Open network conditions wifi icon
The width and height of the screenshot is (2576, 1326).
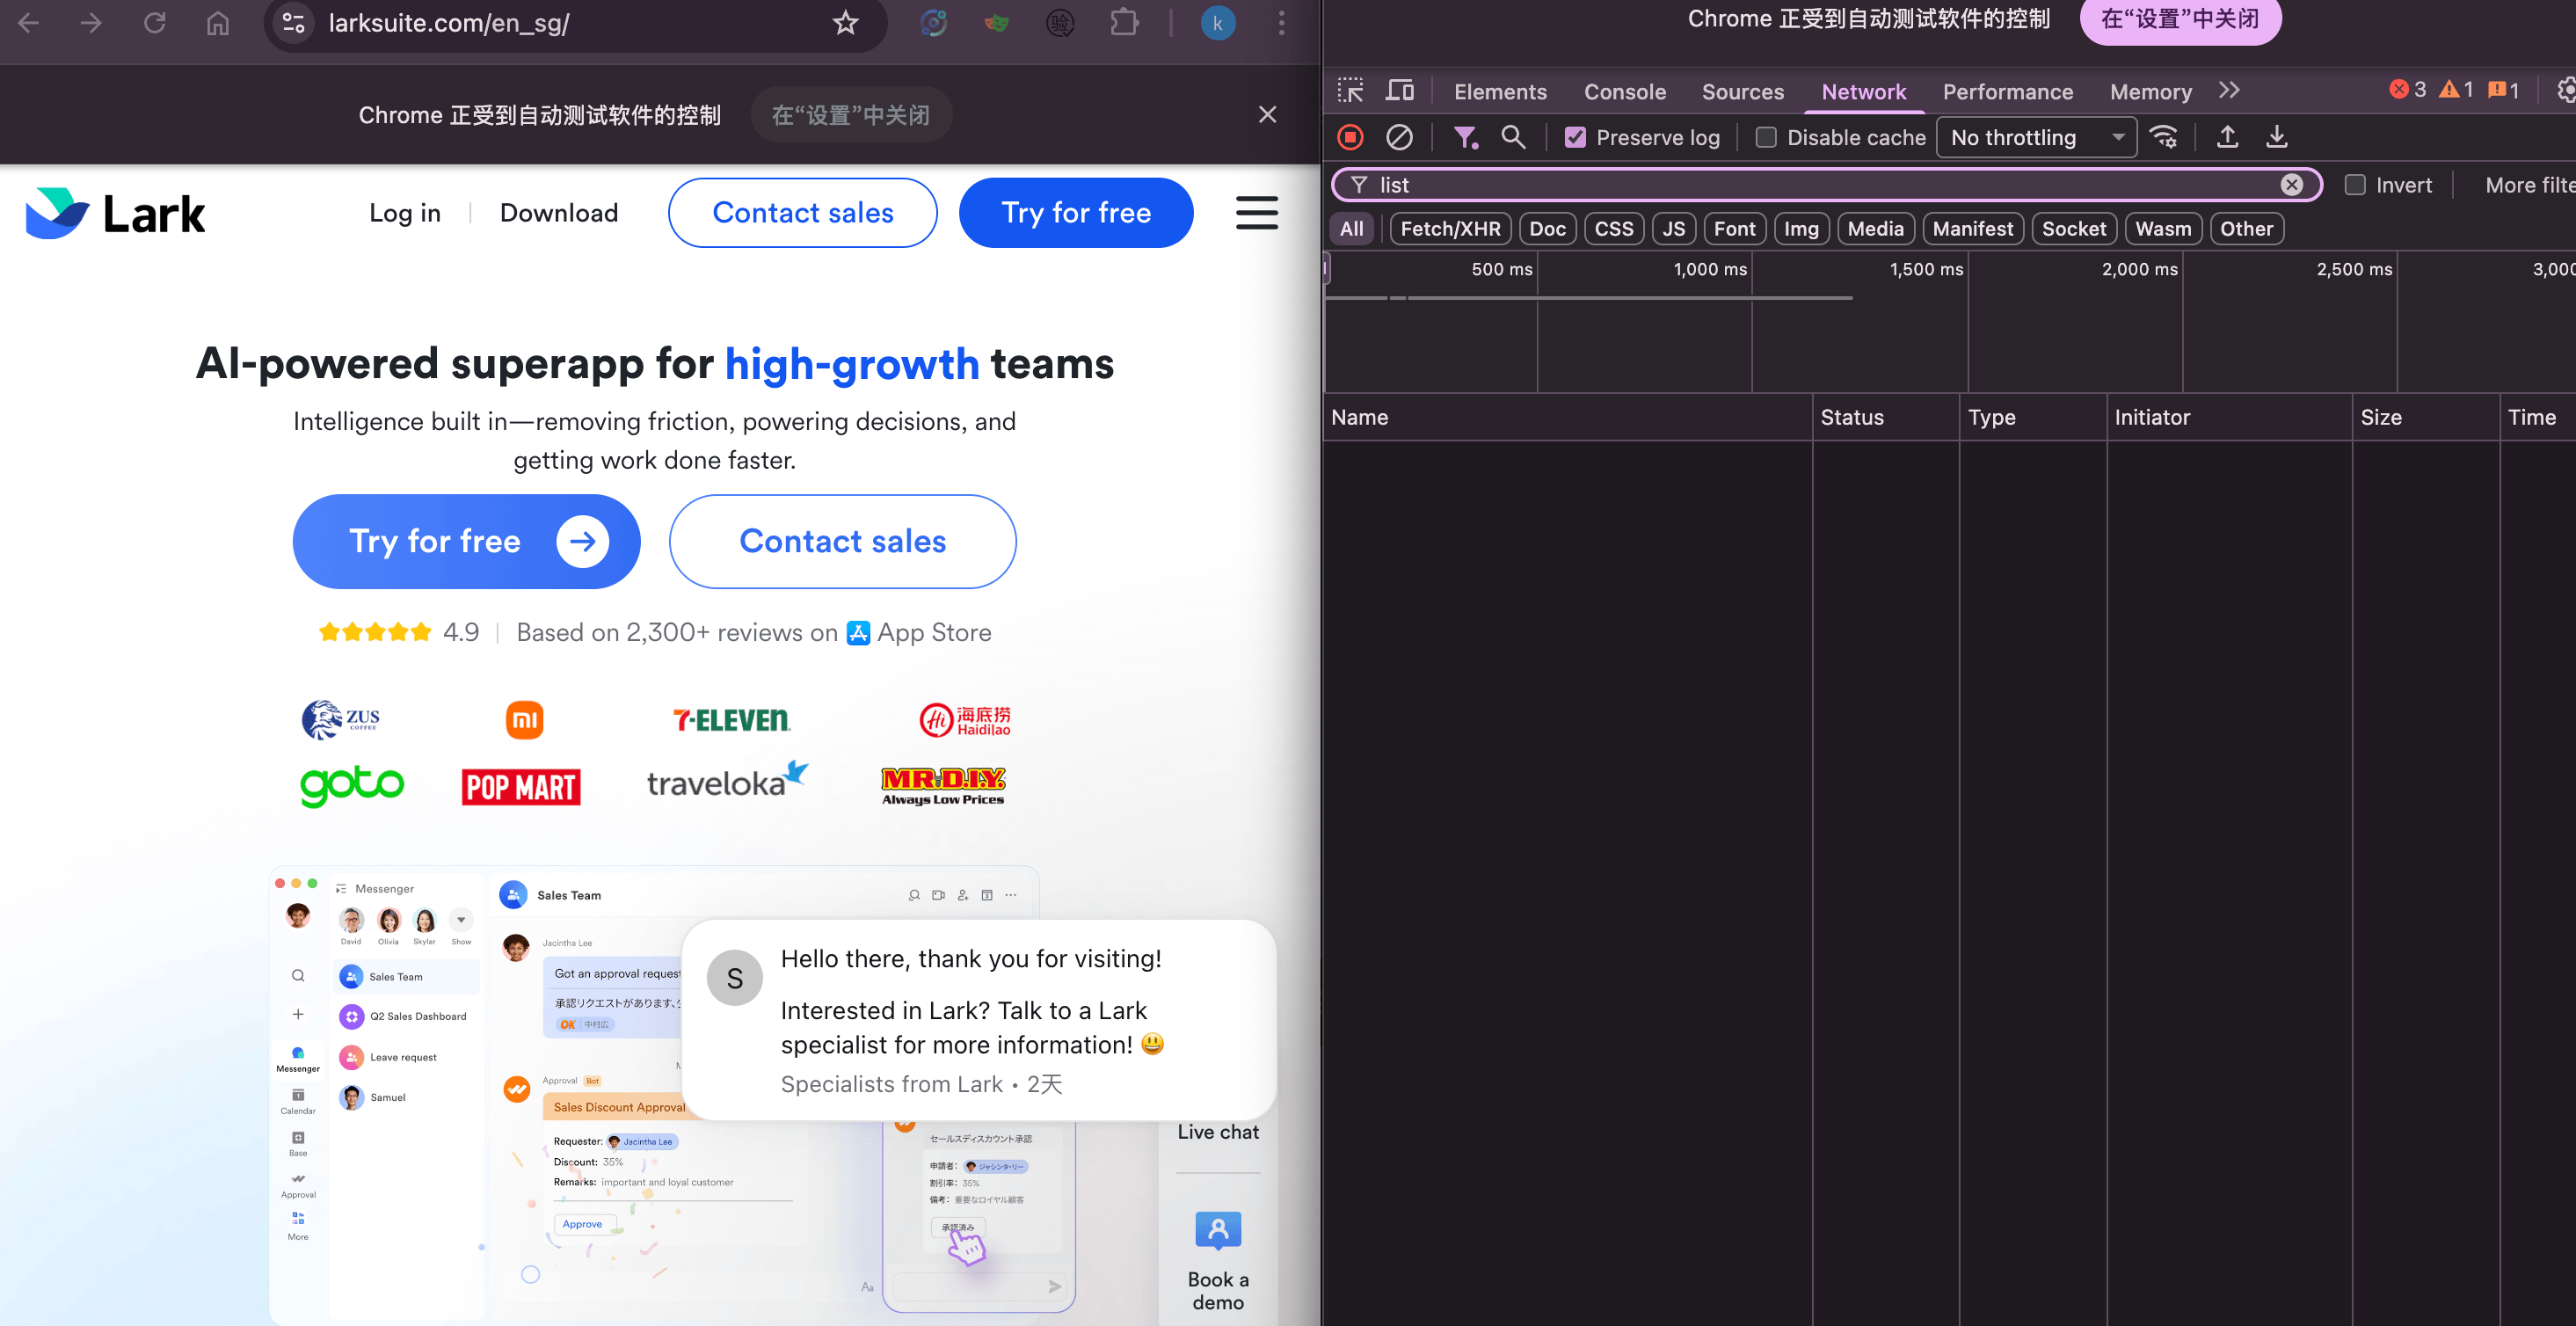click(2164, 137)
